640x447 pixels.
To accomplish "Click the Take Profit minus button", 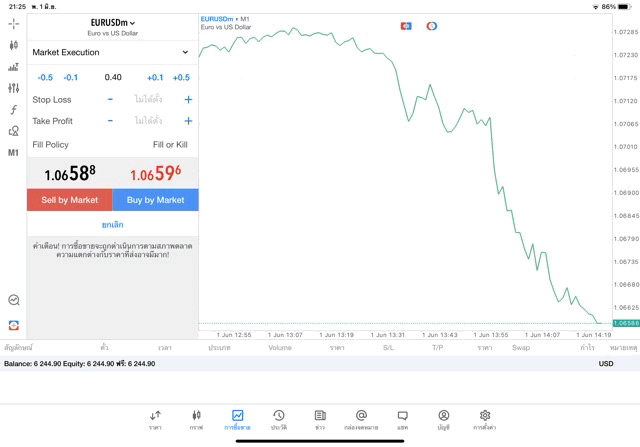I will tap(110, 121).
